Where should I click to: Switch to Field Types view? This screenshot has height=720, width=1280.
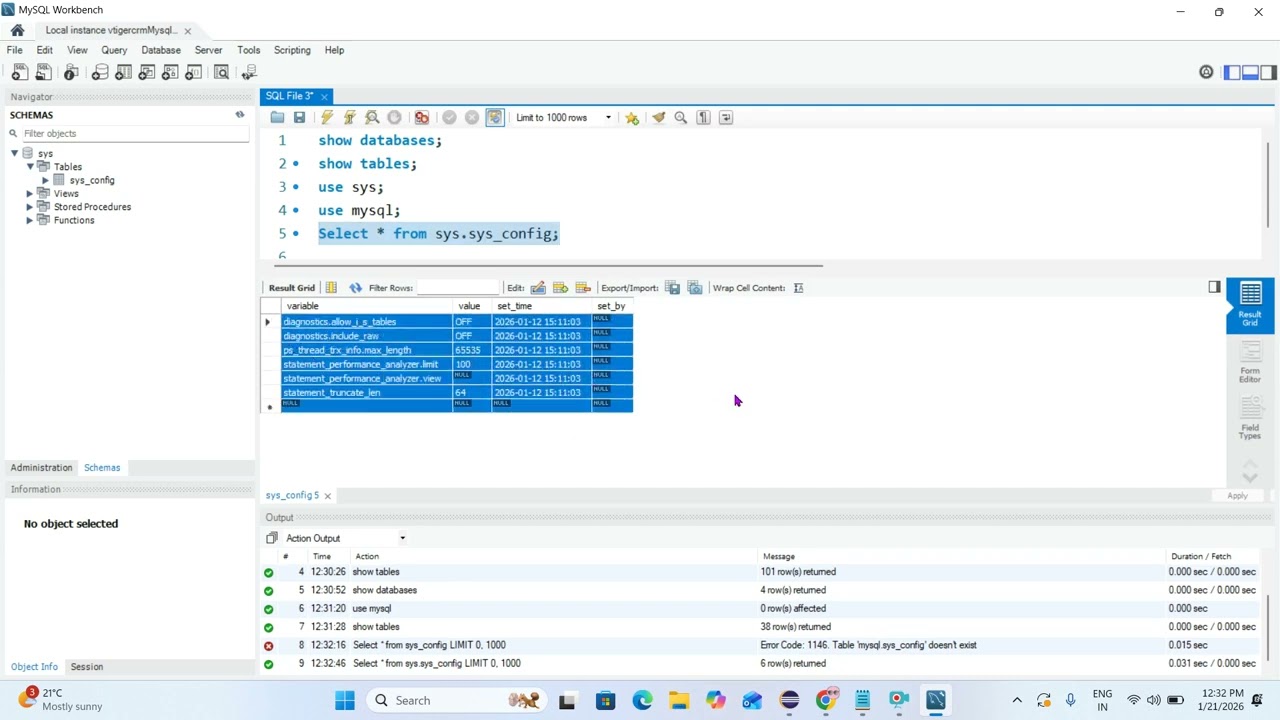tap(1250, 417)
